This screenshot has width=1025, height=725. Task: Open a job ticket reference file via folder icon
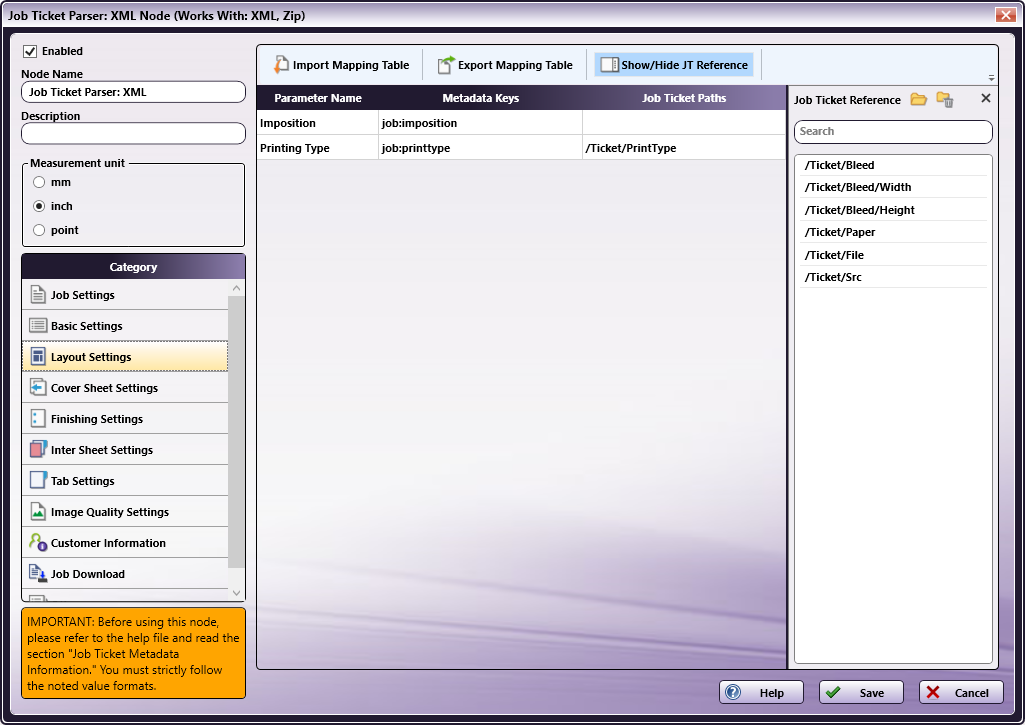point(918,99)
